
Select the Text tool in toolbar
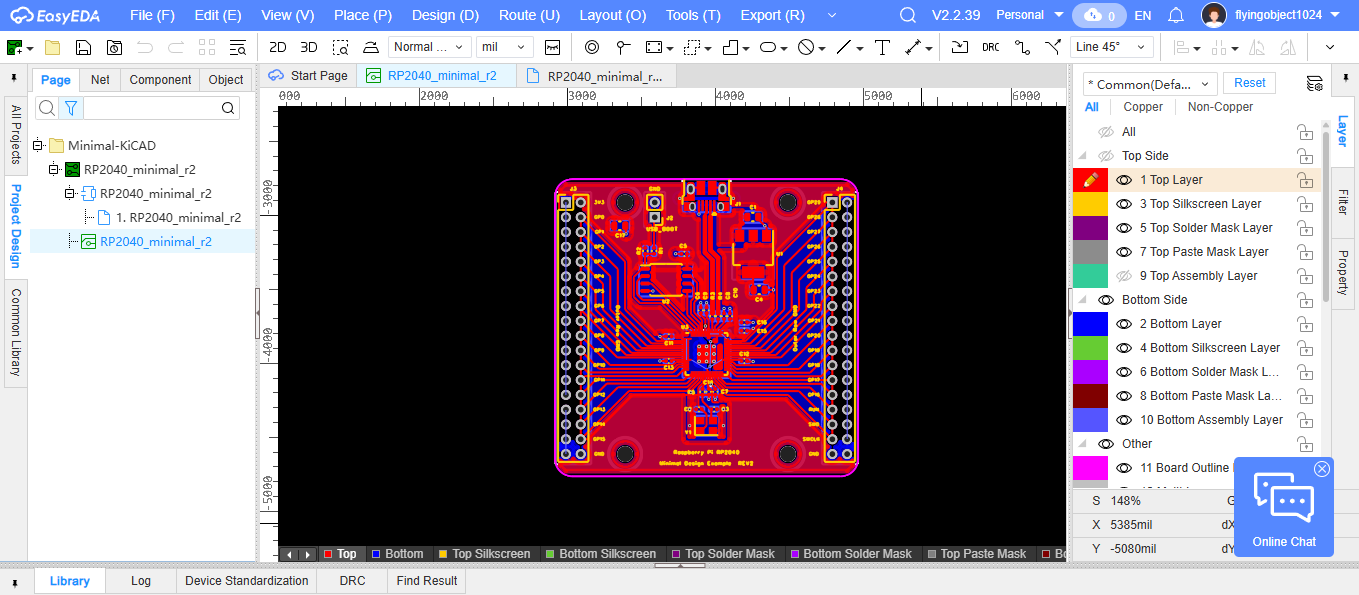882,47
